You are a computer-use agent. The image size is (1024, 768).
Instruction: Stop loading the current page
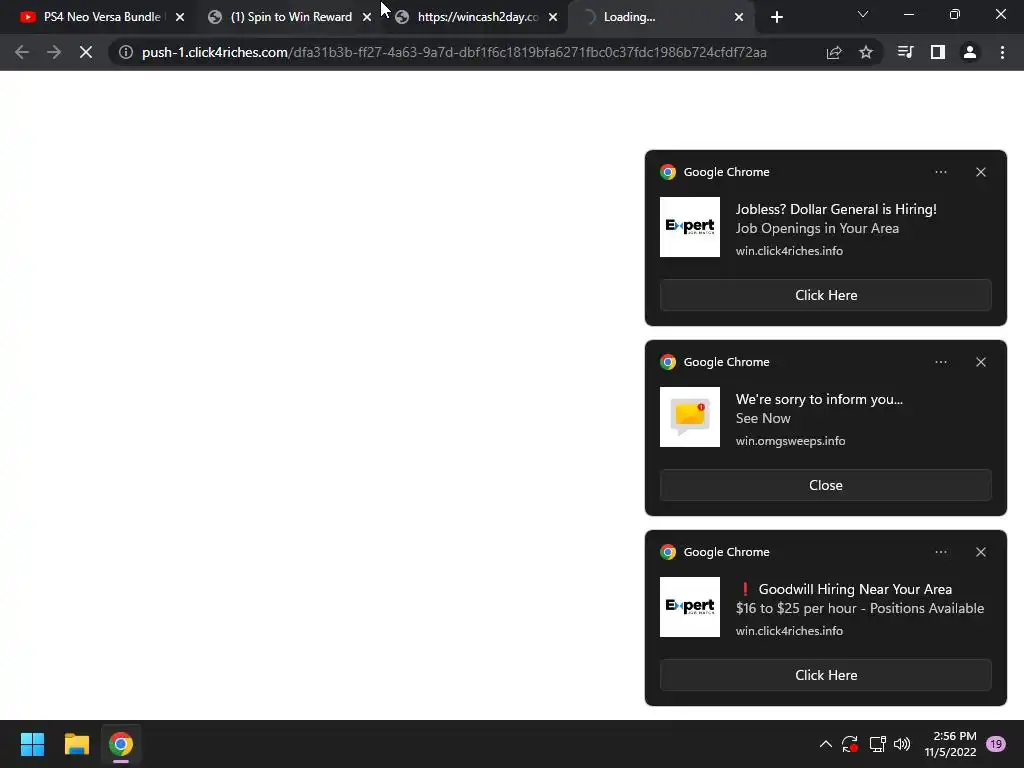86,52
